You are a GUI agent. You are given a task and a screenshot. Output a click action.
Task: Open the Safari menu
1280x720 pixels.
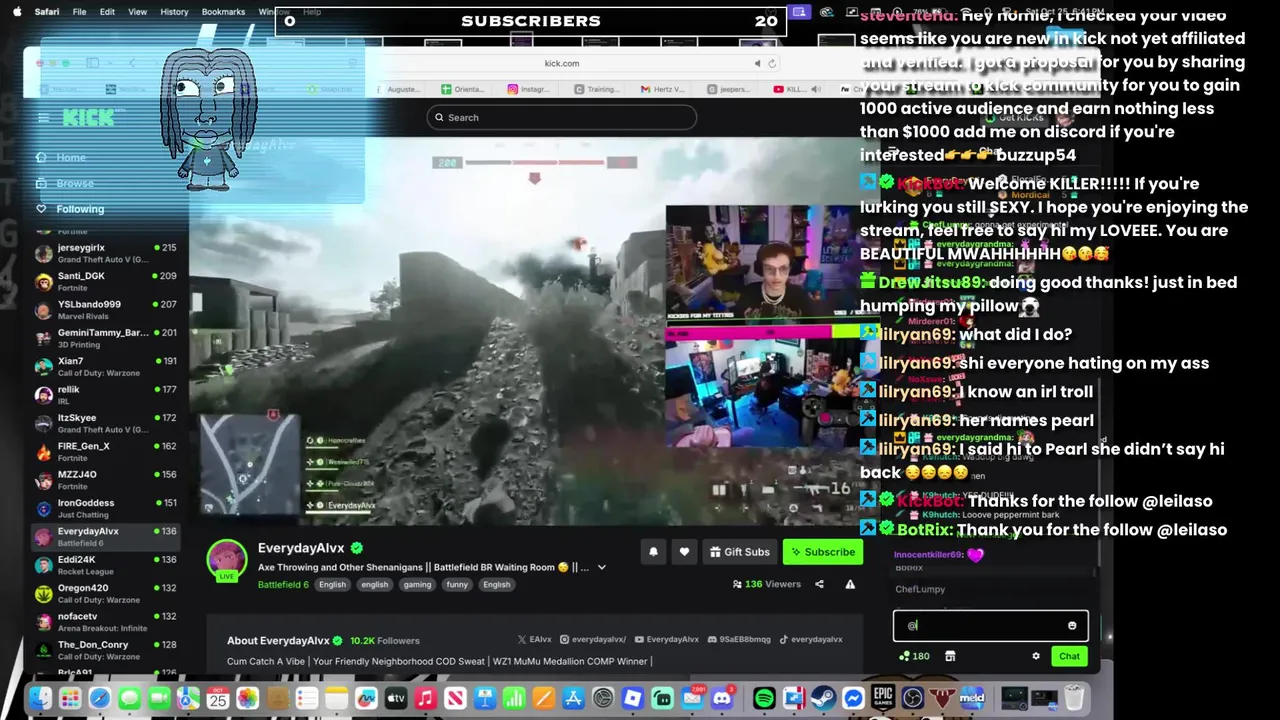[x=47, y=12]
